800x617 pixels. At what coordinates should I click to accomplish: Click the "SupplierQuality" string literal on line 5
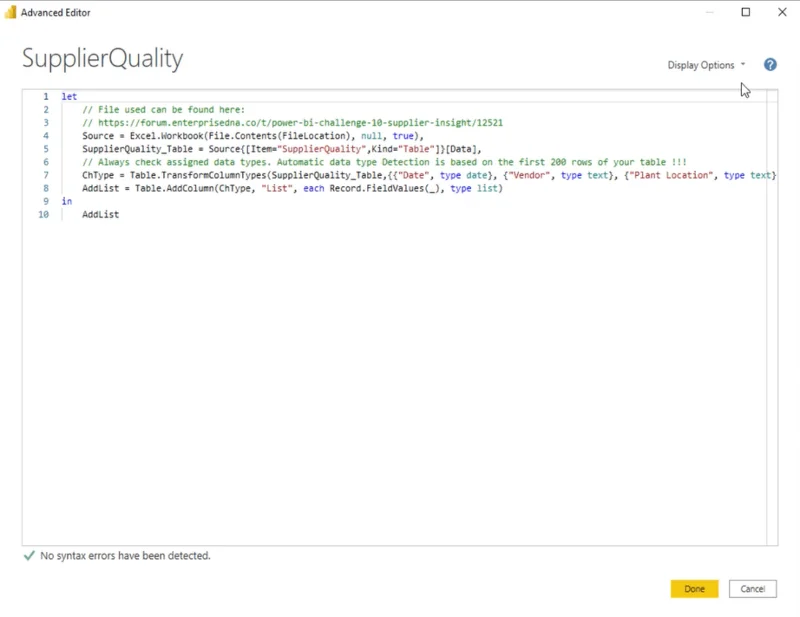(x=322, y=149)
